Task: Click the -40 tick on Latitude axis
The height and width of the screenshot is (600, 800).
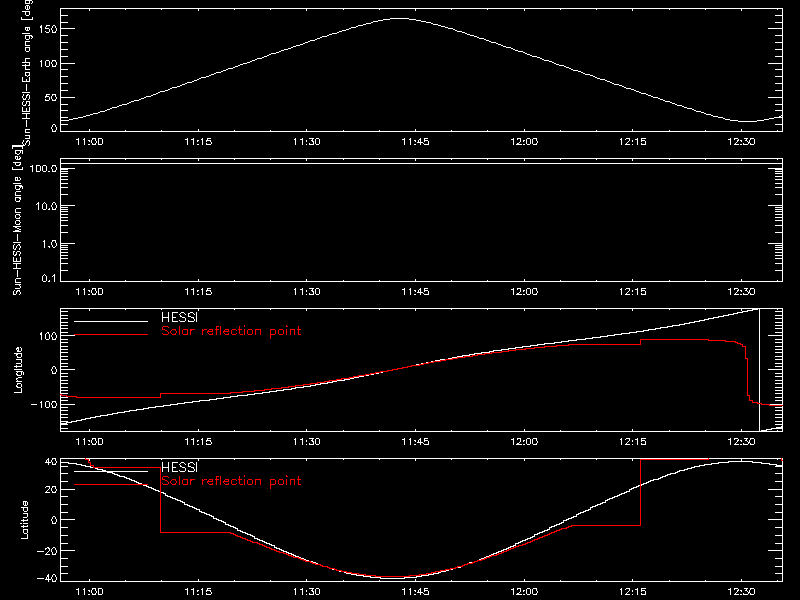Action: point(47,578)
